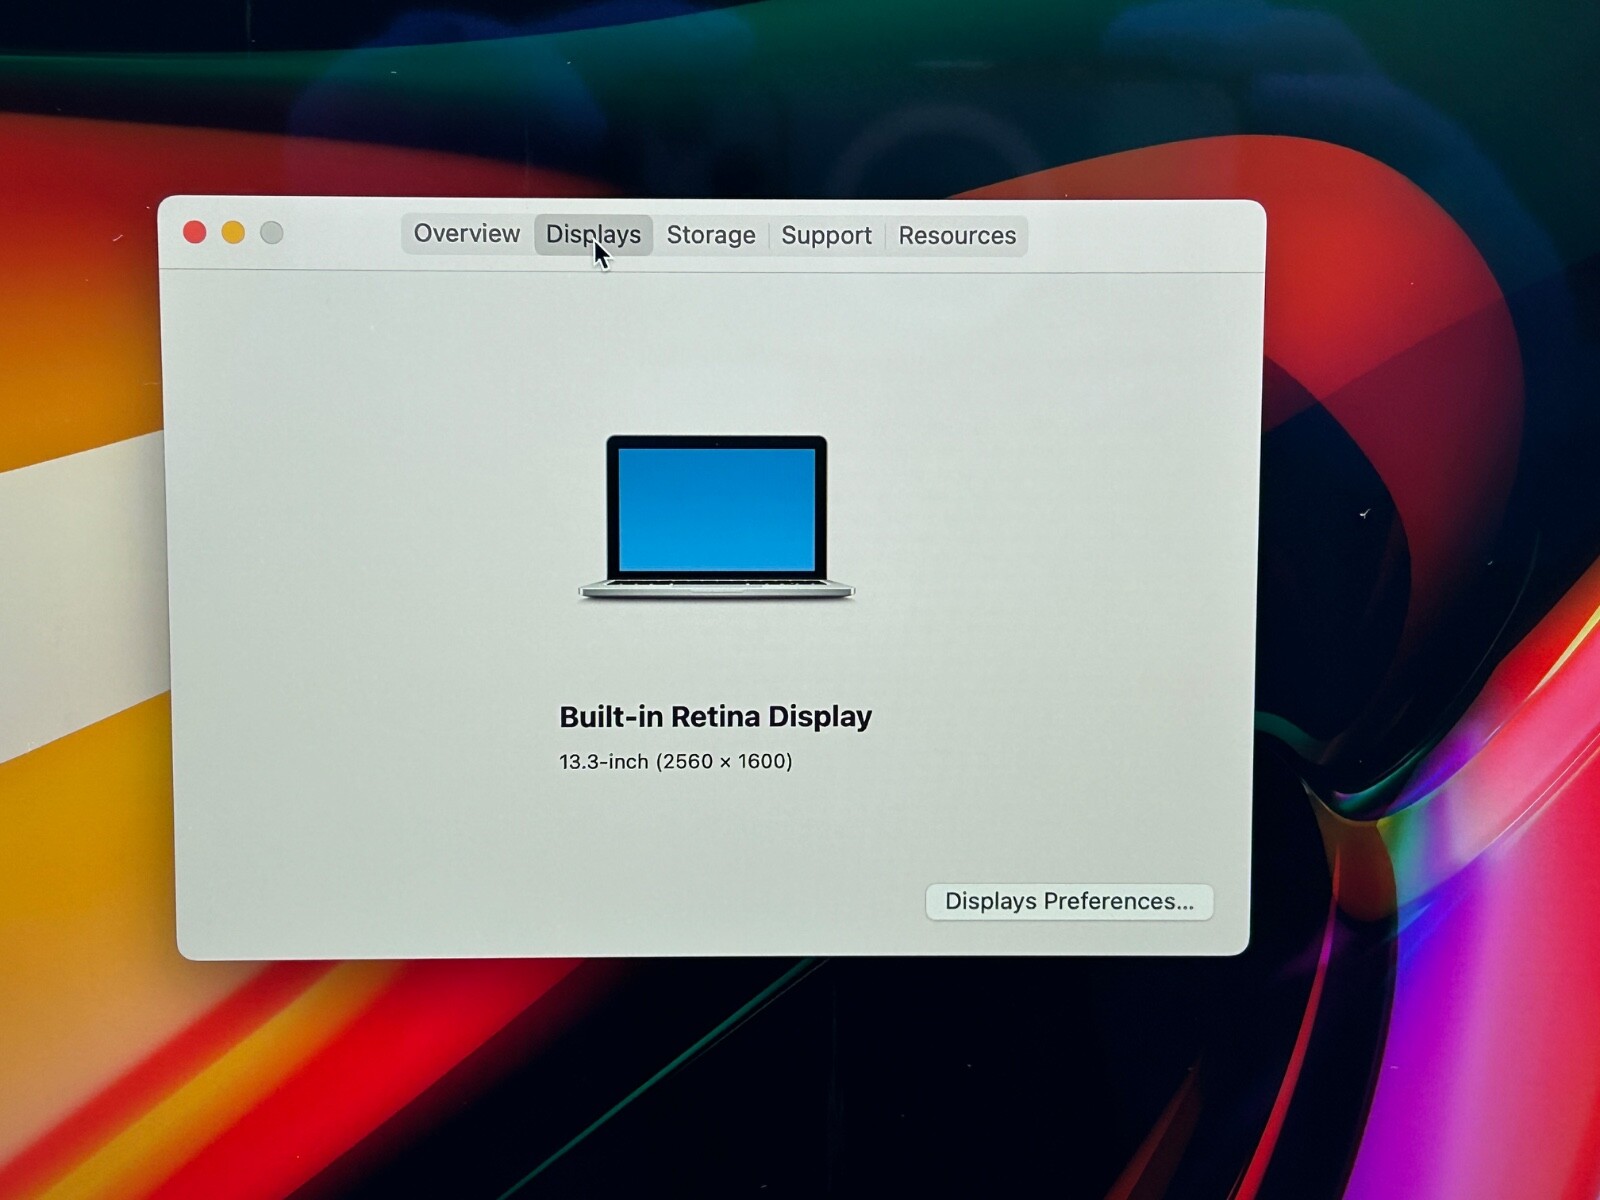Click the Displays Preferences button
The height and width of the screenshot is (1200, 1600).
[x=1069, y=901]
